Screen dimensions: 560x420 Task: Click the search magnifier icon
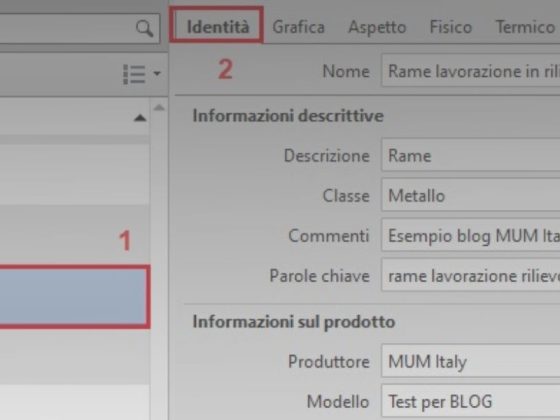point(145,28)
